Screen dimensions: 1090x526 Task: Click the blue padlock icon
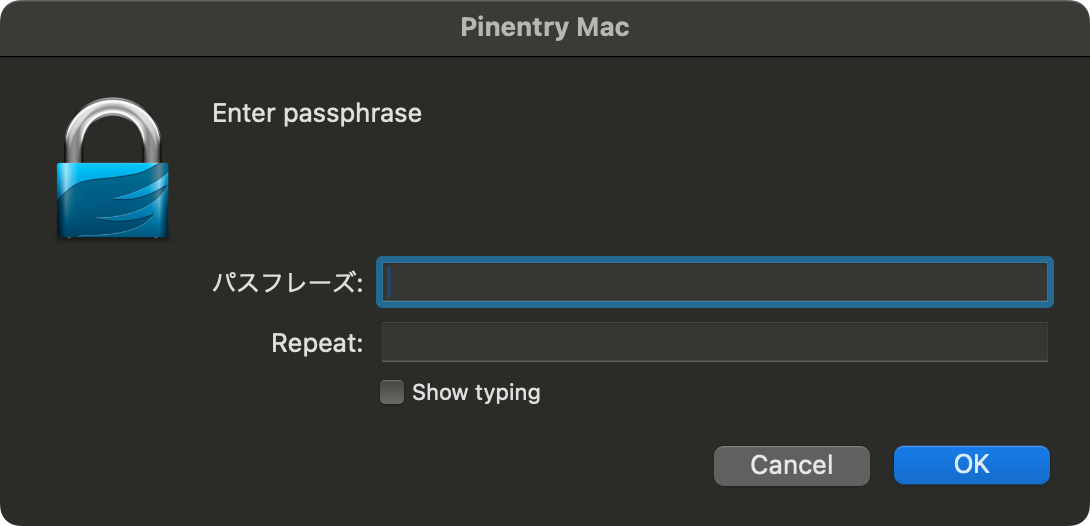coord(112,170)
